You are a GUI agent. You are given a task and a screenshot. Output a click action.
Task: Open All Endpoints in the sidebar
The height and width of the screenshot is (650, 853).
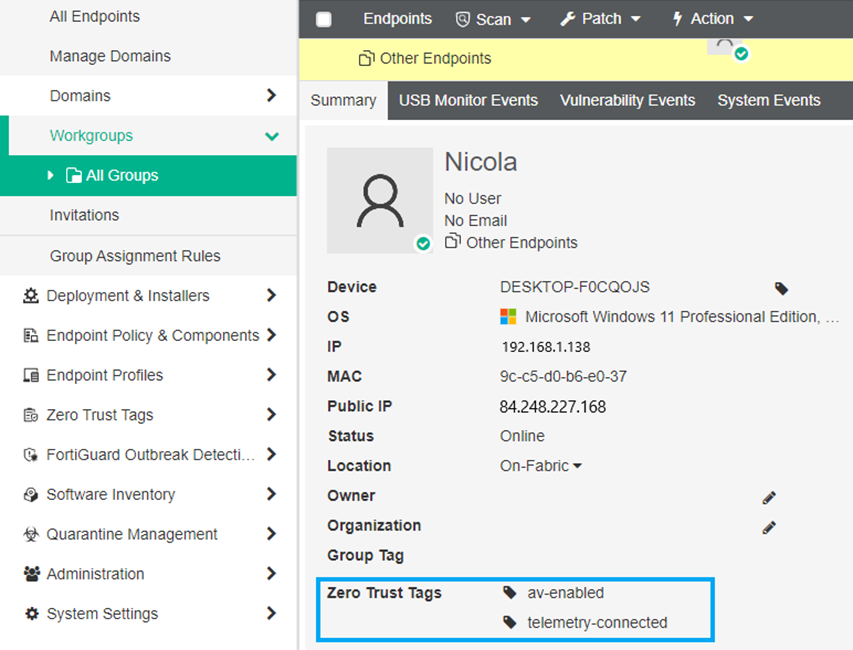click(x=95, y=16)
